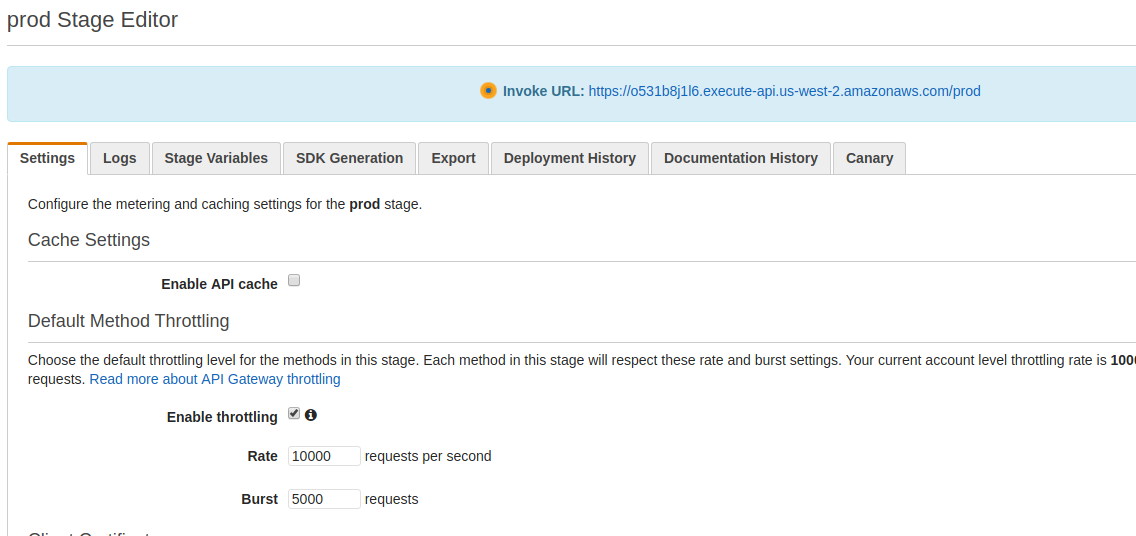
Task: Click the bold Burst field label
Action: (x=259, y=499)
